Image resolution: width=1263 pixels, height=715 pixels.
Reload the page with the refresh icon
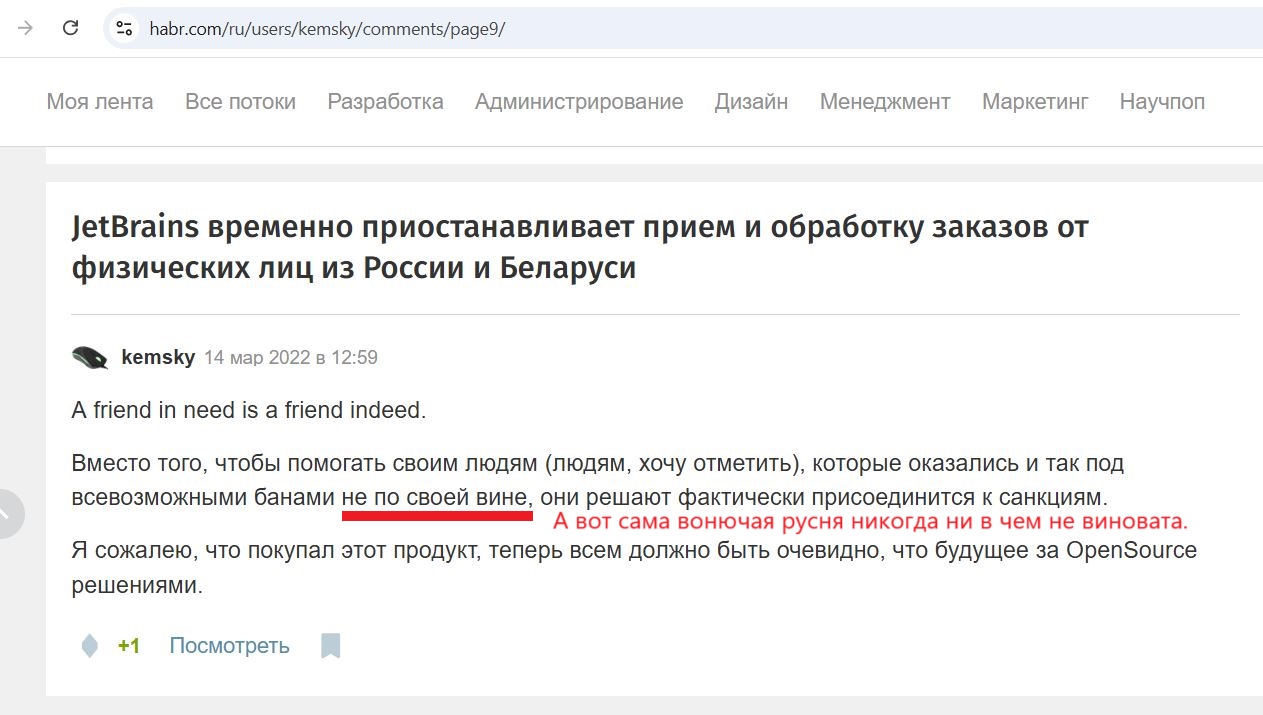coord(70,28)
